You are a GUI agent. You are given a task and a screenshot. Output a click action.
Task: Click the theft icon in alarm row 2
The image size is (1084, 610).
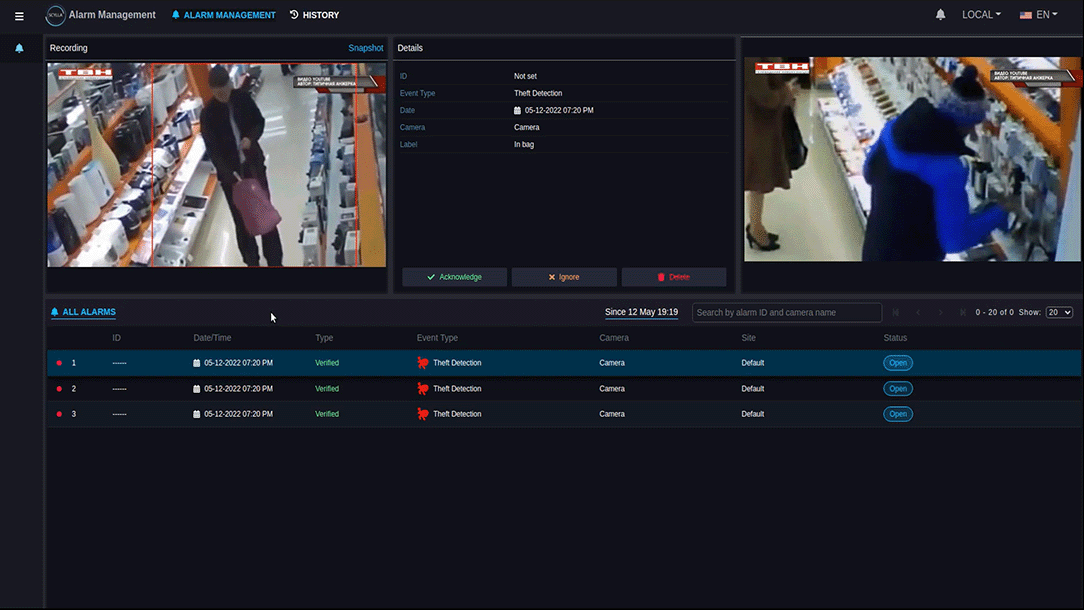tap(423, 389)
